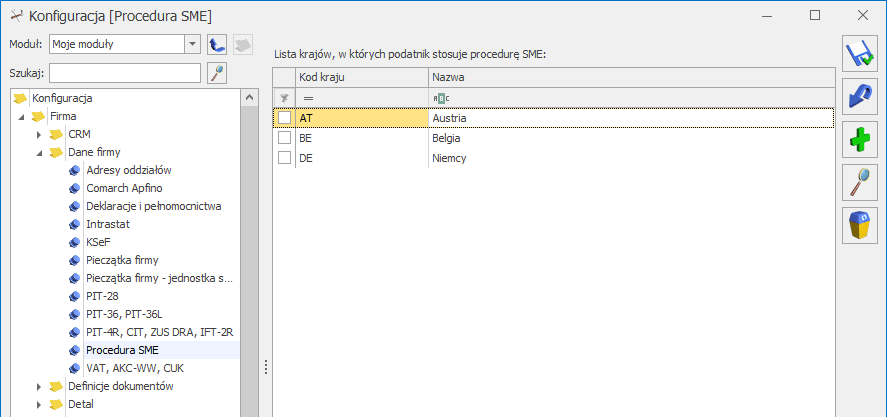This screenshot has width=887, height=417.
Task: Expand the CRM tree node
Action: (x=39, y=135)
